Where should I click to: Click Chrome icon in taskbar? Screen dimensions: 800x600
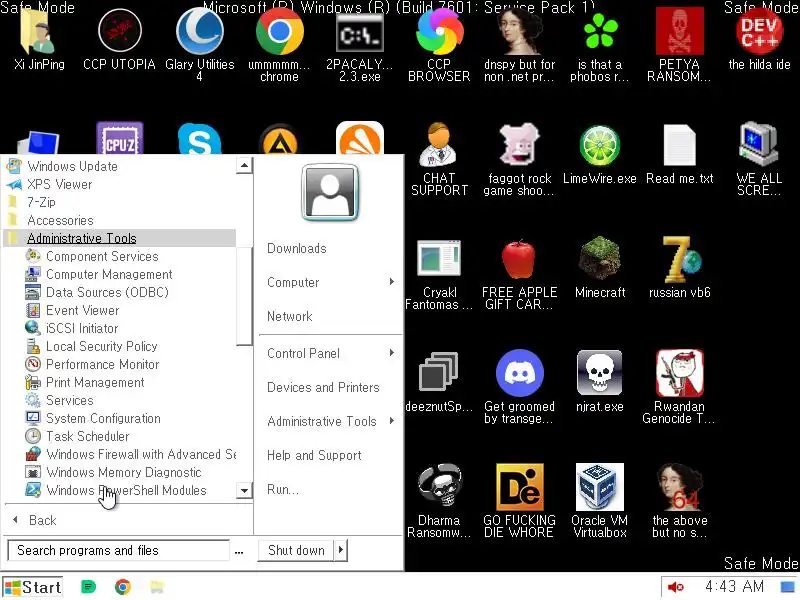[122, 587]
